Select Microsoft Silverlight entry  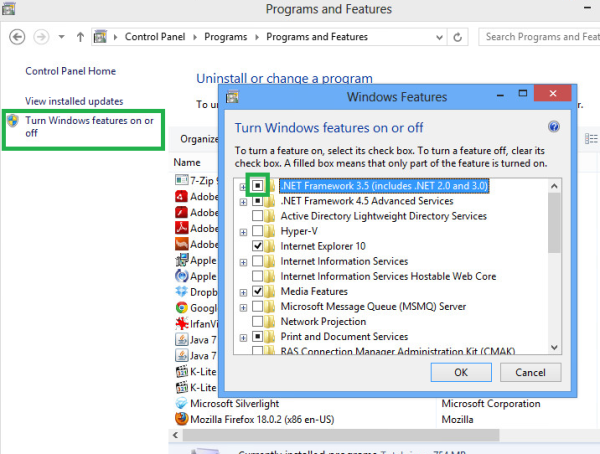pos(235,403)
